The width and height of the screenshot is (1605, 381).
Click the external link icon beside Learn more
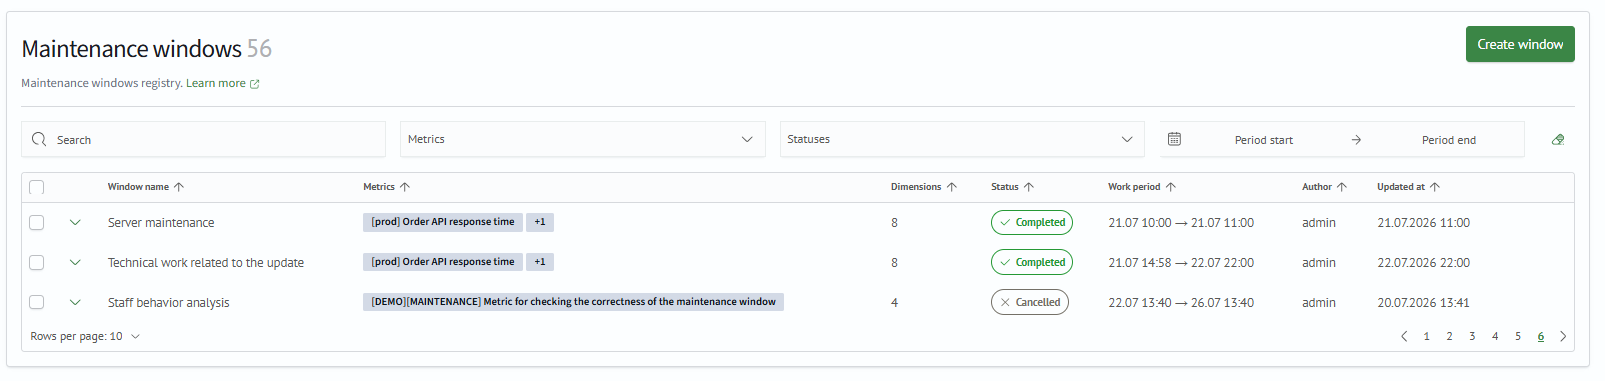click(254, 84)
